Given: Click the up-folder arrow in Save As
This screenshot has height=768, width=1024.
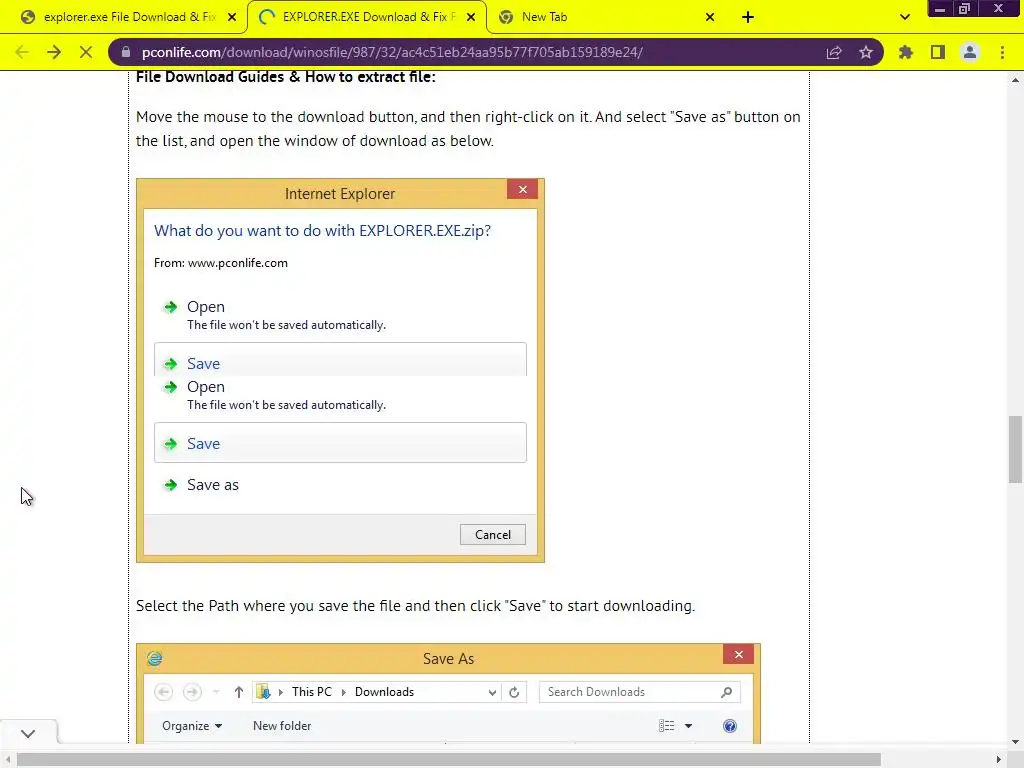Looking at the screenshot, I should click(239, 692).
